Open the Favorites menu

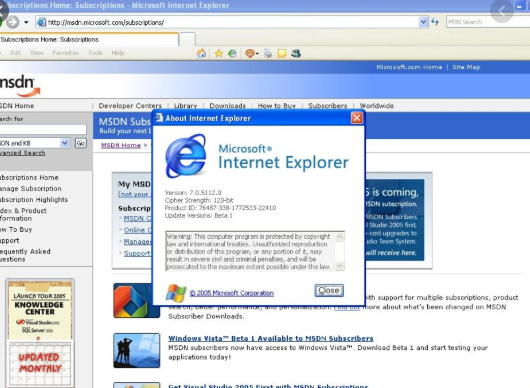[x=66, y=53]
